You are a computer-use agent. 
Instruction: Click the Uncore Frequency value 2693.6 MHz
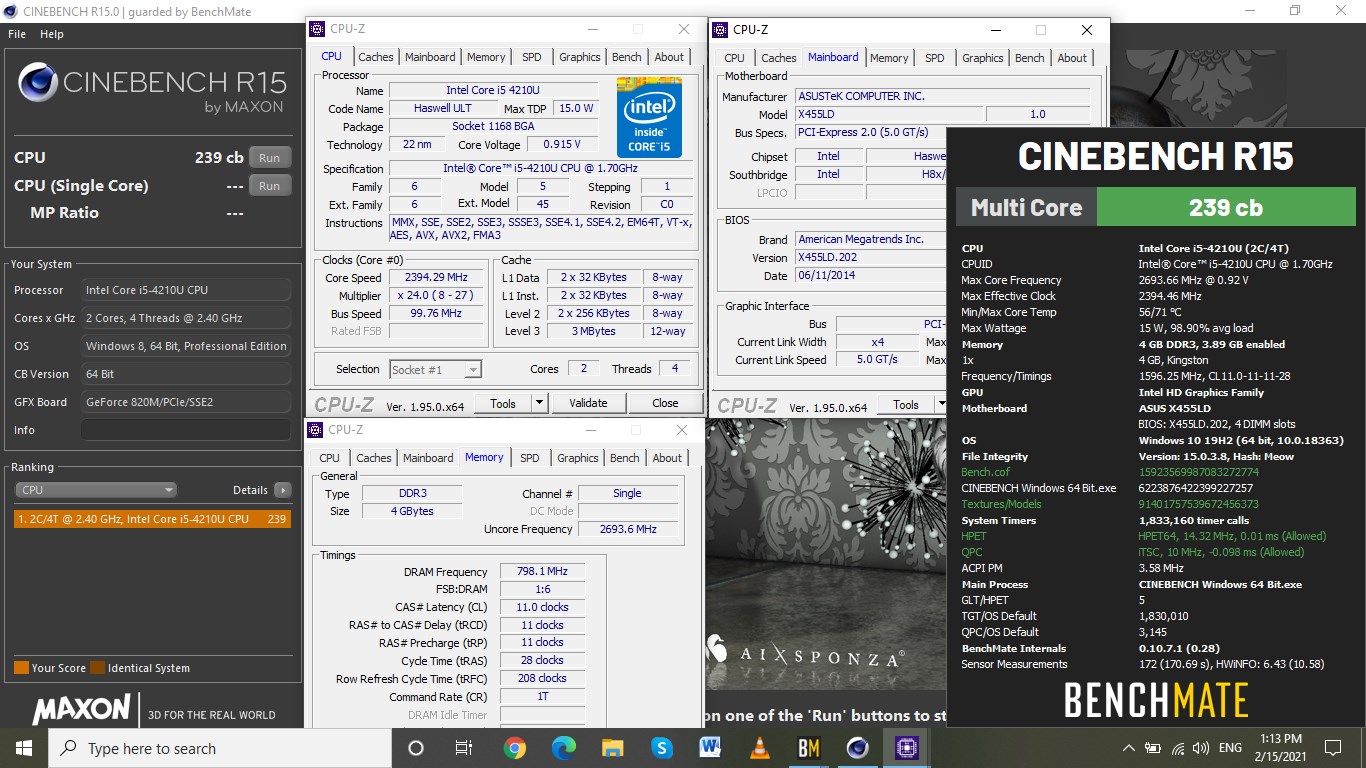[628, 529]
